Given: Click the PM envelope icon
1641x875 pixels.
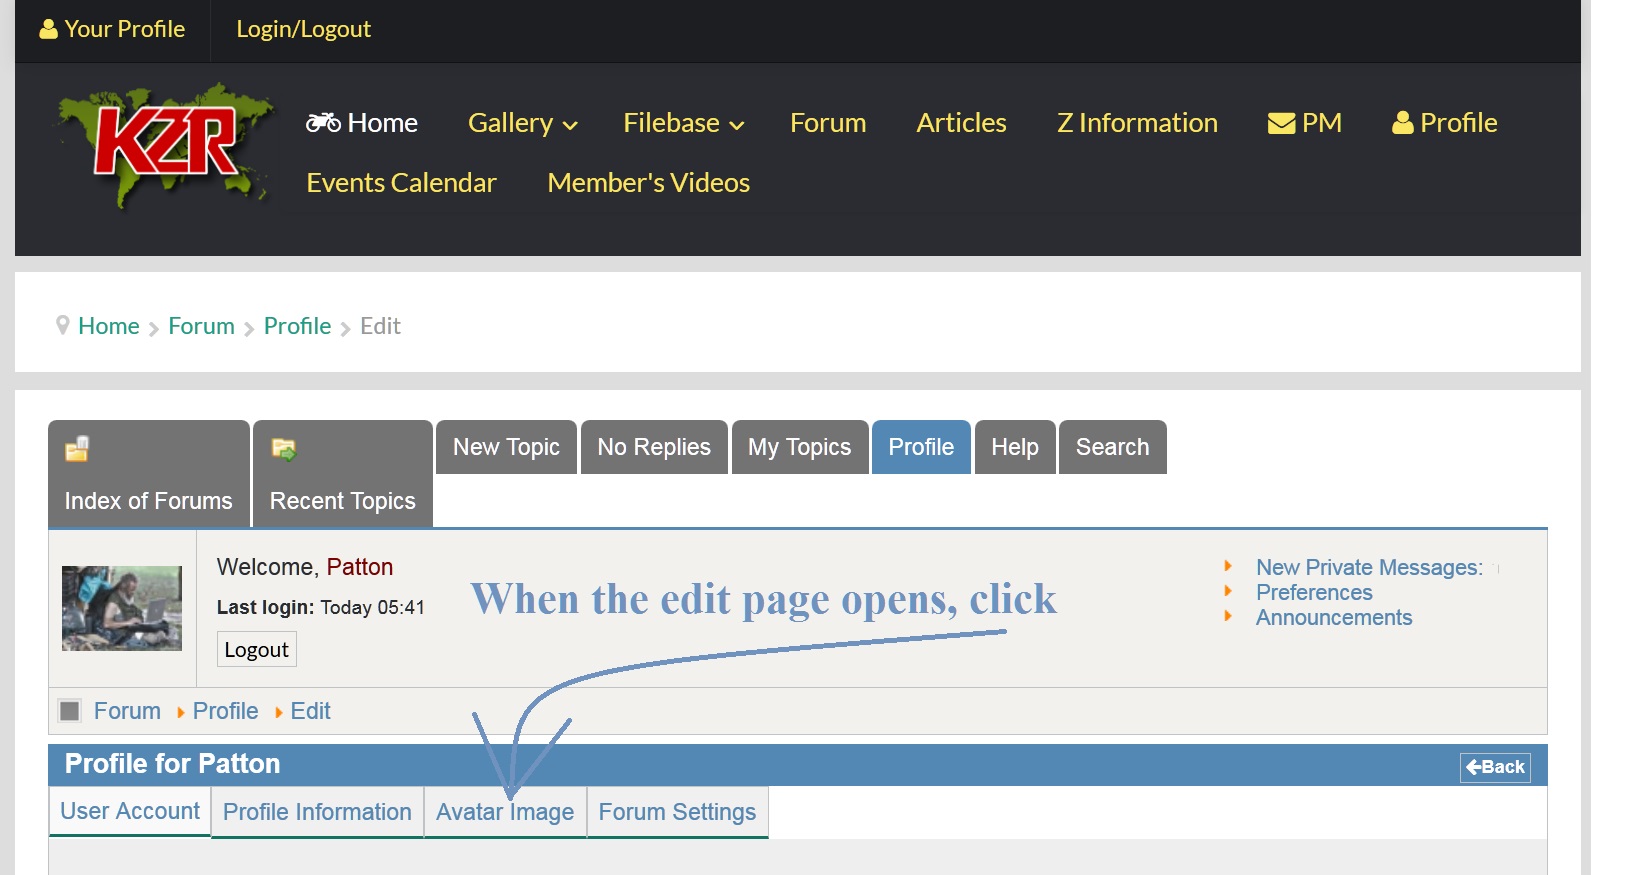Looking at the screenshot, I should [1281, 123].
